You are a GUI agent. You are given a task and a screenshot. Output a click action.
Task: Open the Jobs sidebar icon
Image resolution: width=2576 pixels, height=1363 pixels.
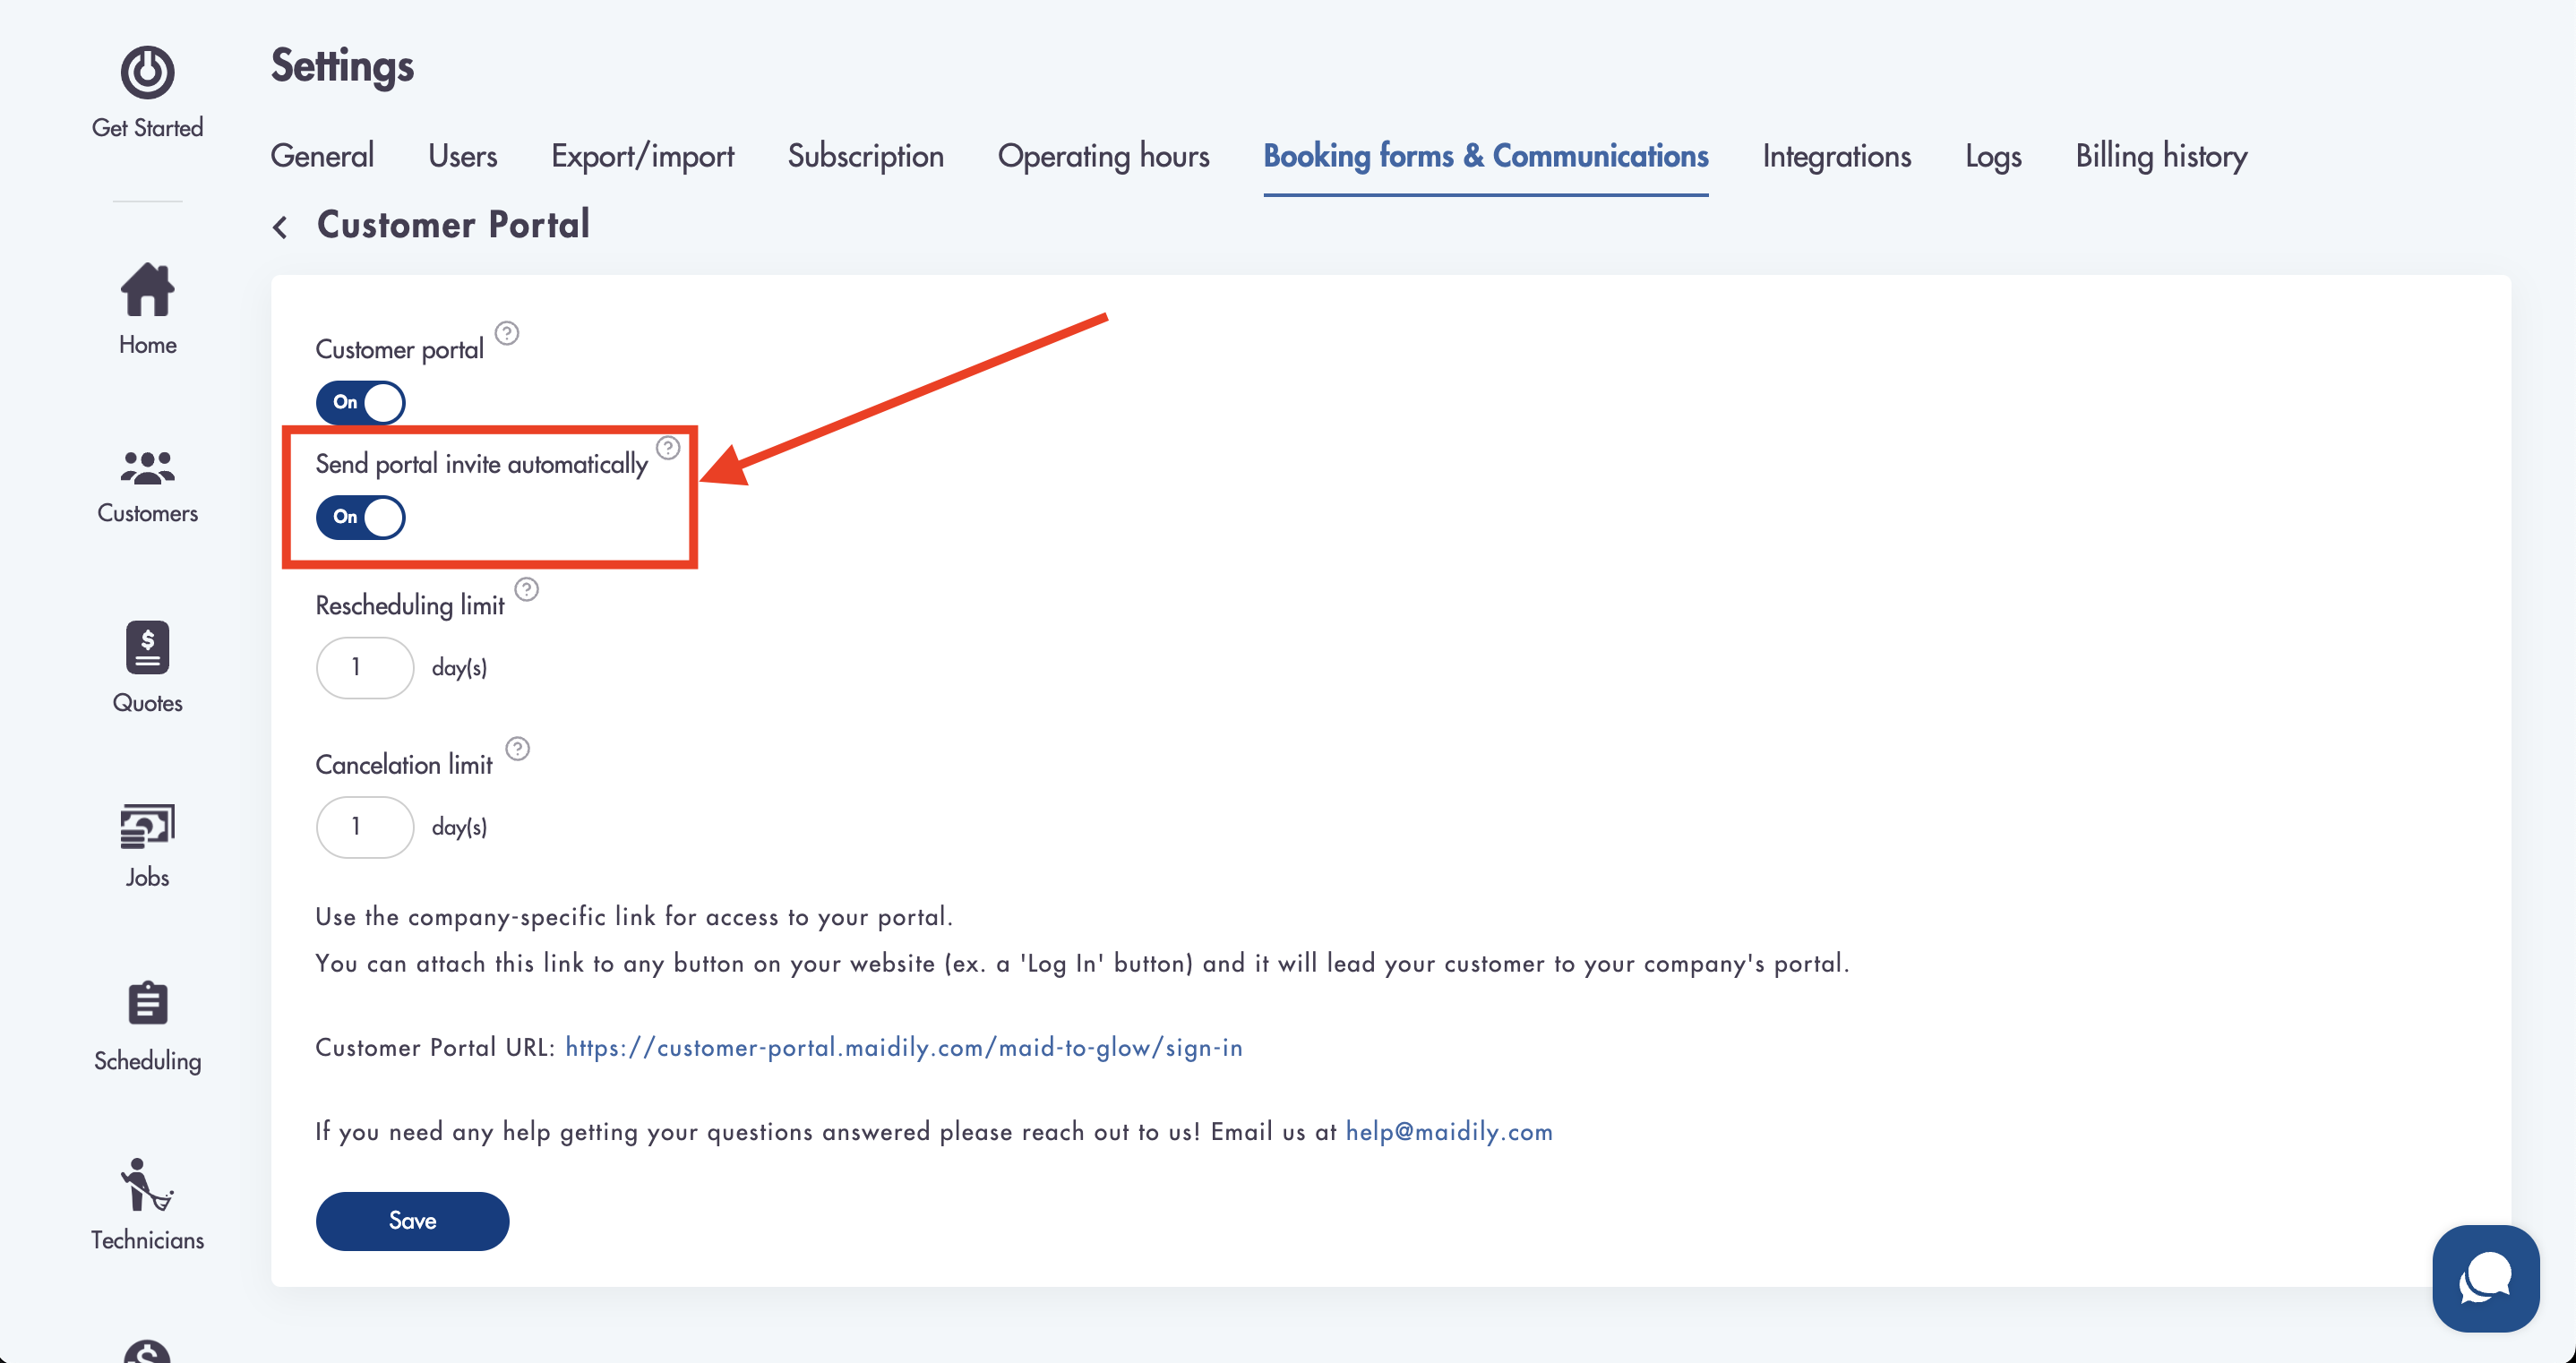point(147,826)
